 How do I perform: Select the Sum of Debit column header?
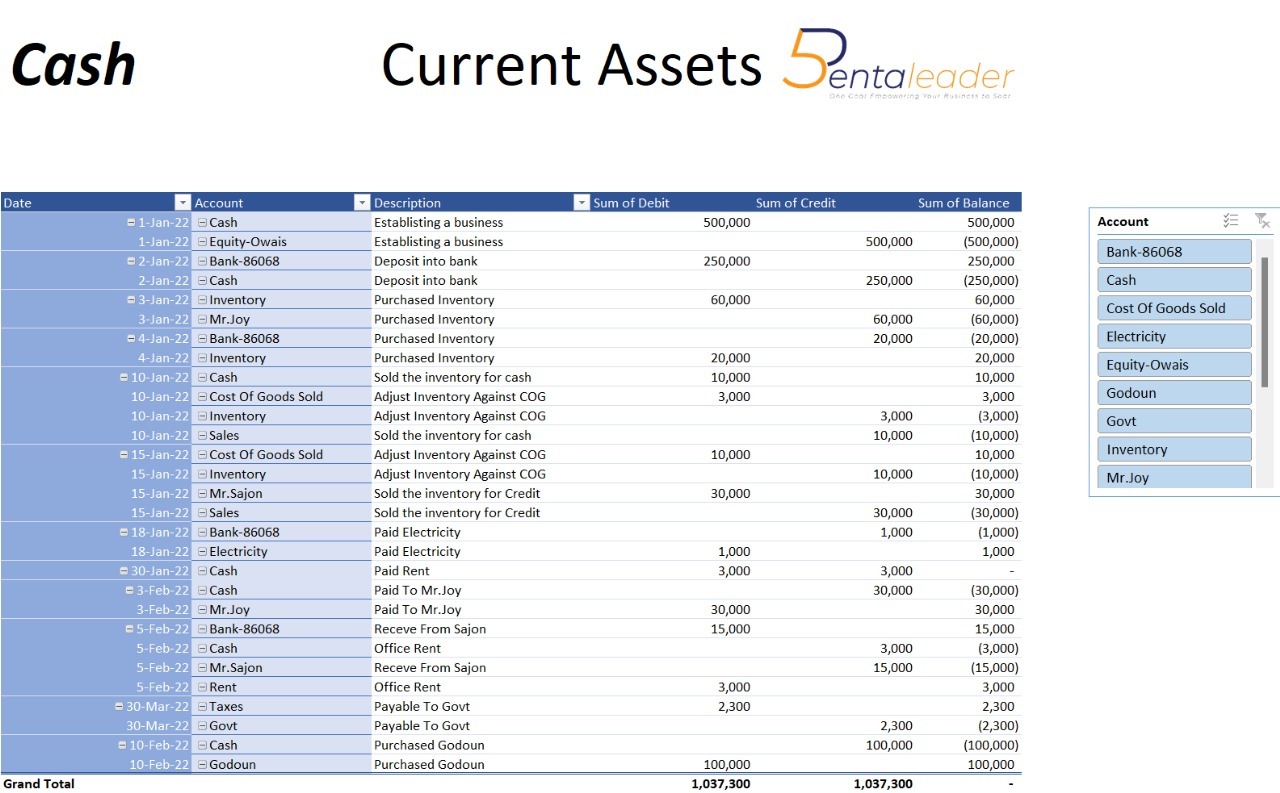(631, 203)
